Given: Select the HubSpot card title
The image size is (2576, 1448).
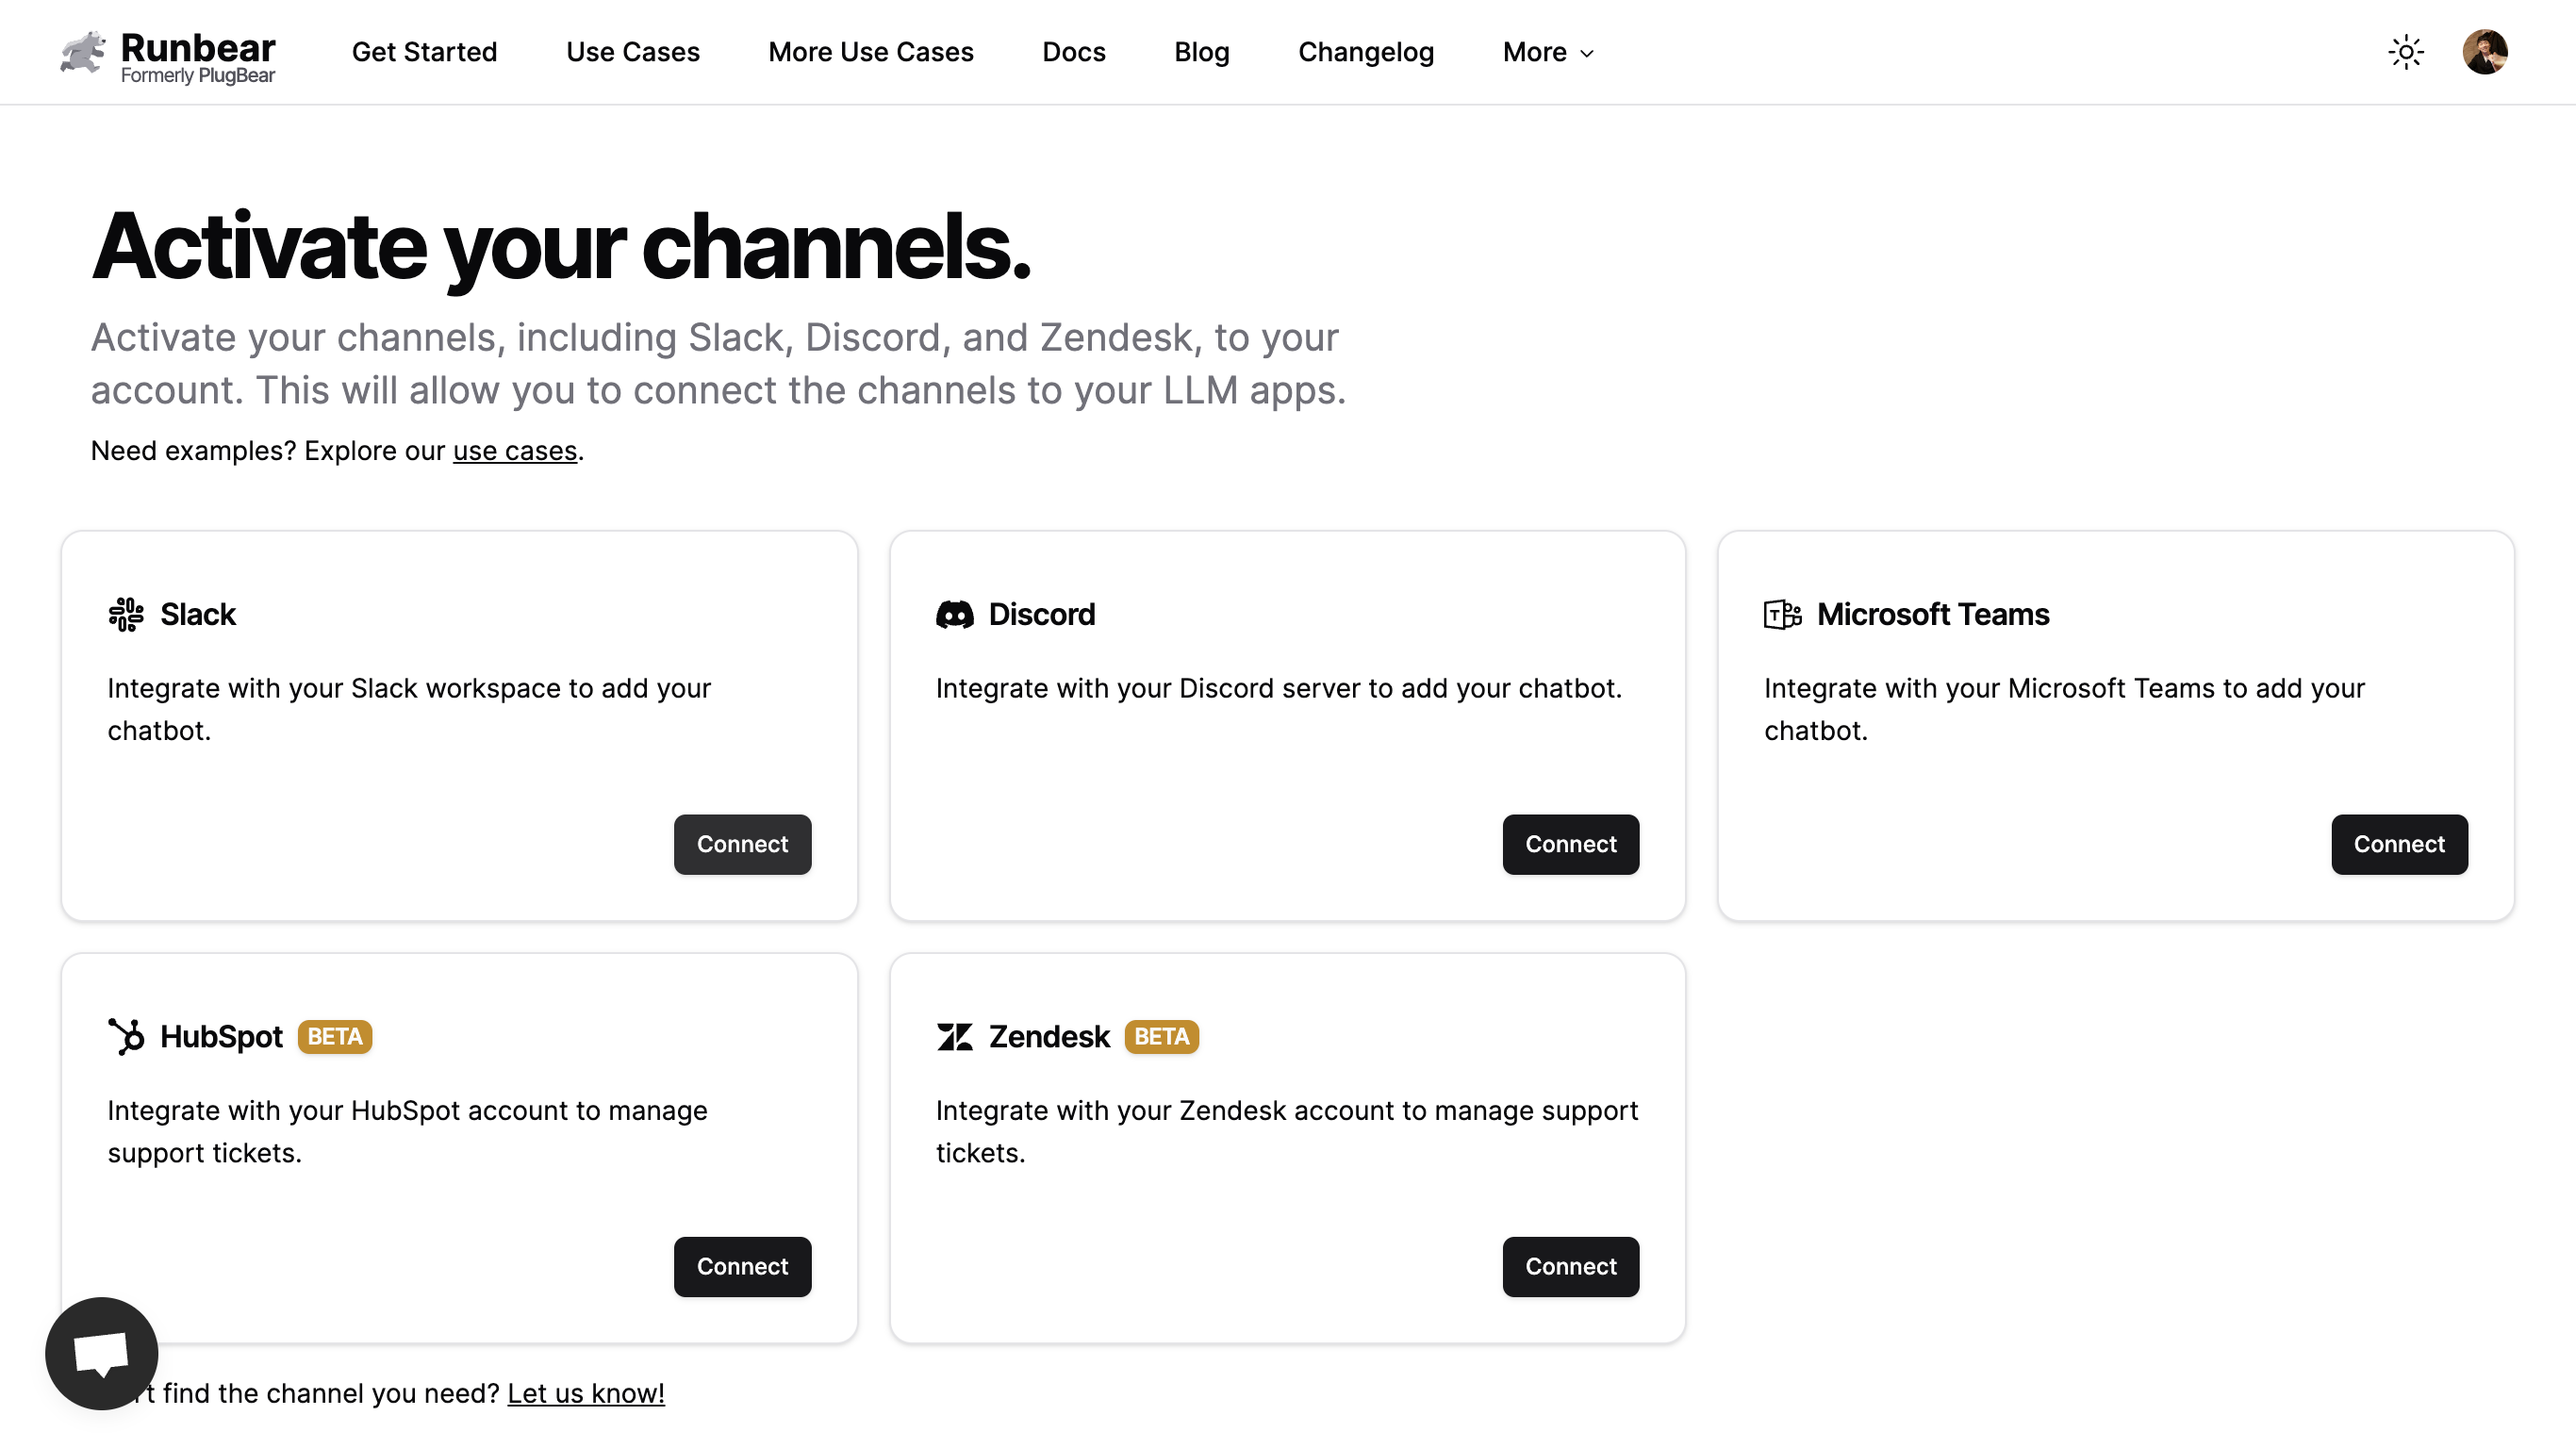Looking at the screenshot, I should point(221,1037).
